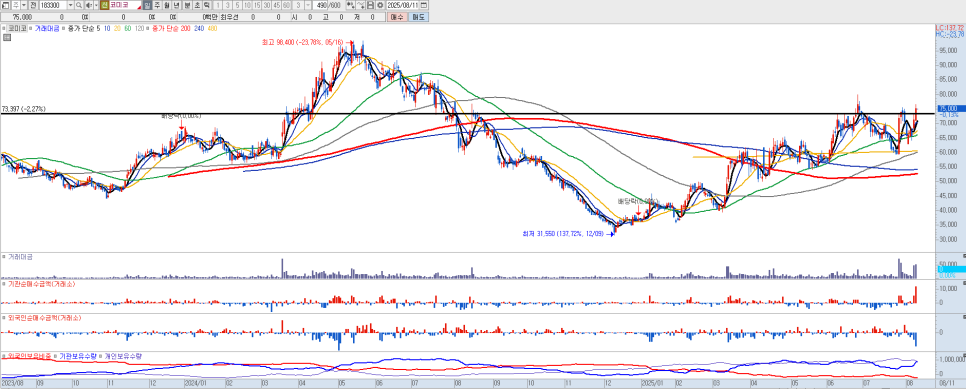The height and width of the screenshot is (389, 966).
Task: Click the 매수 buy button
Action: click(396, 17)
